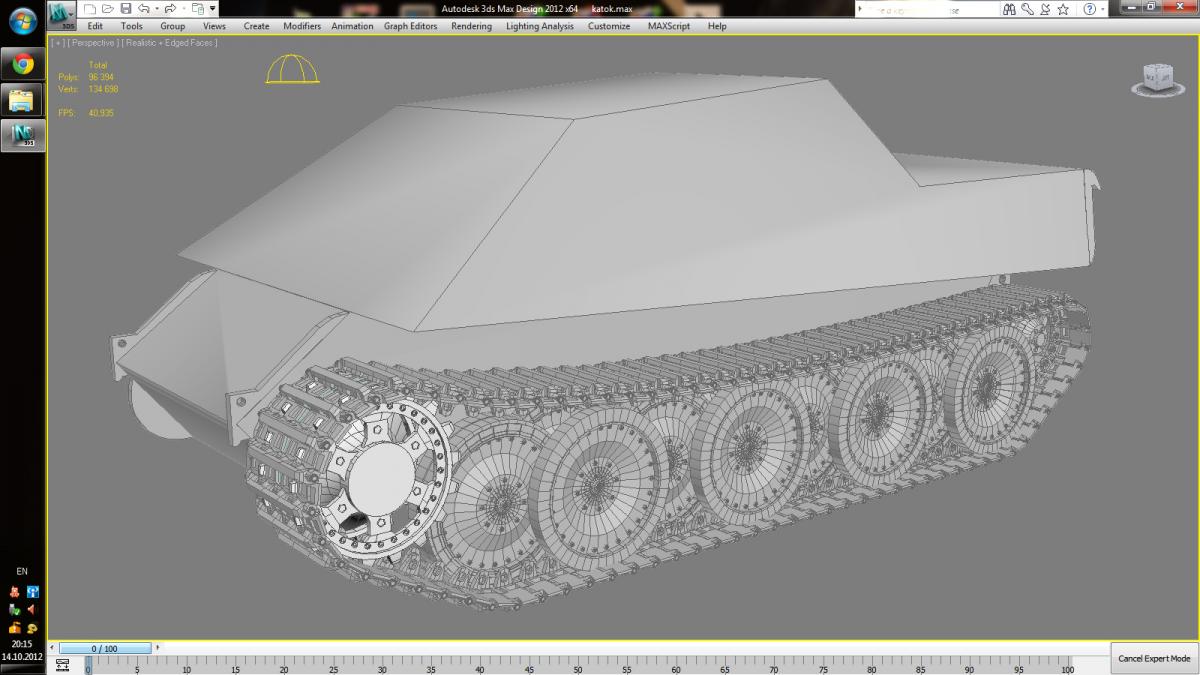Screen dimensions: 1200x675
Task: Click the Undo arrow icon
Action: pyautogui.click(x=143, y=9)
